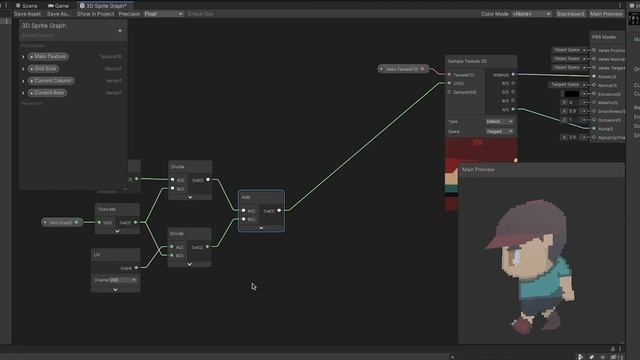Collapse the upper Divide node via its chevron
The height and width of the screenshot is (360, 640).
190,197
